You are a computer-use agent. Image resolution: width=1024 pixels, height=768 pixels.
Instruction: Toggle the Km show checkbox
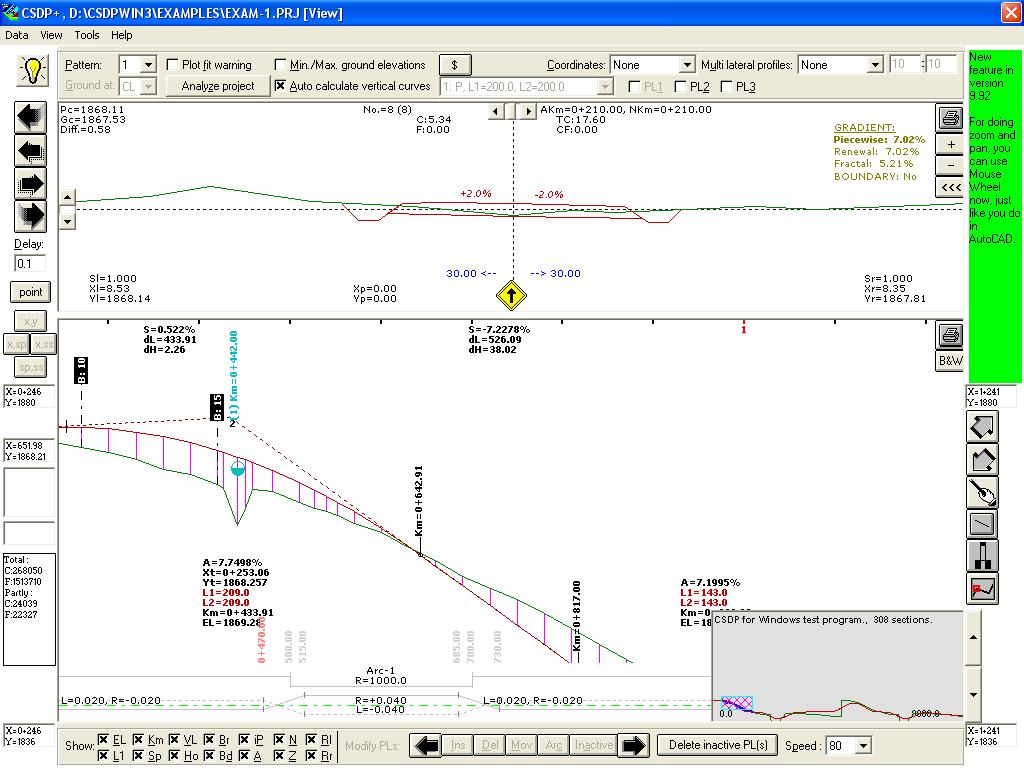point(138,740)
